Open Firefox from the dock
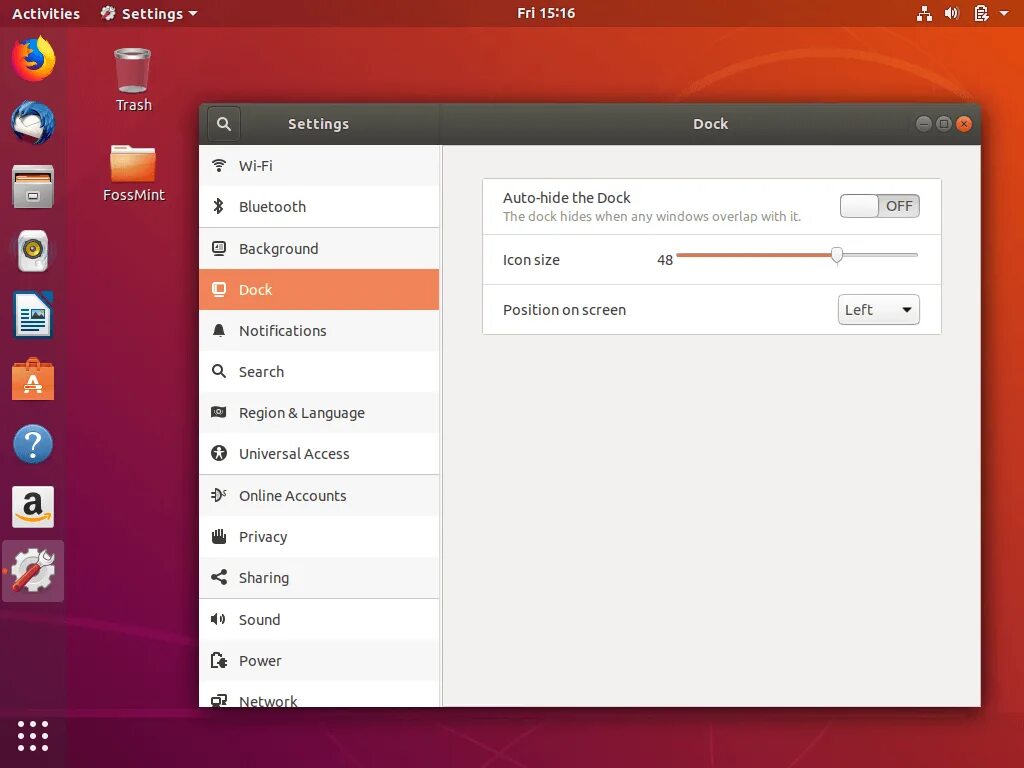This screenshot has height=768, width=1024. coord(33,59)
